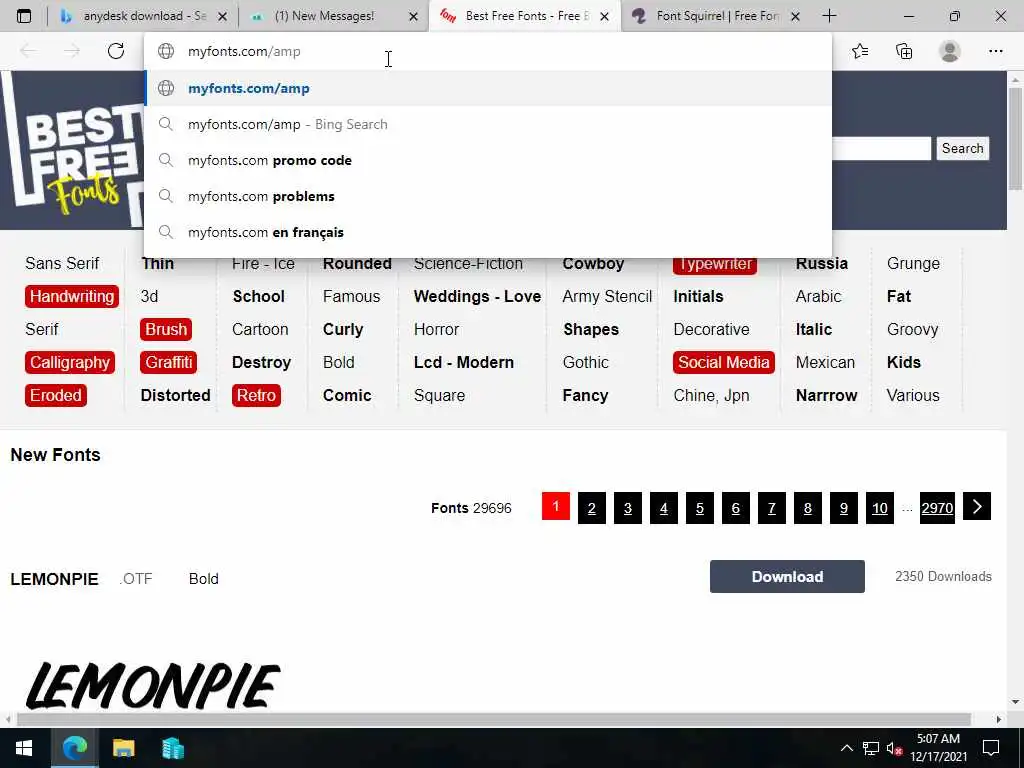Open the Chine, Jpn category

point(711,396)
